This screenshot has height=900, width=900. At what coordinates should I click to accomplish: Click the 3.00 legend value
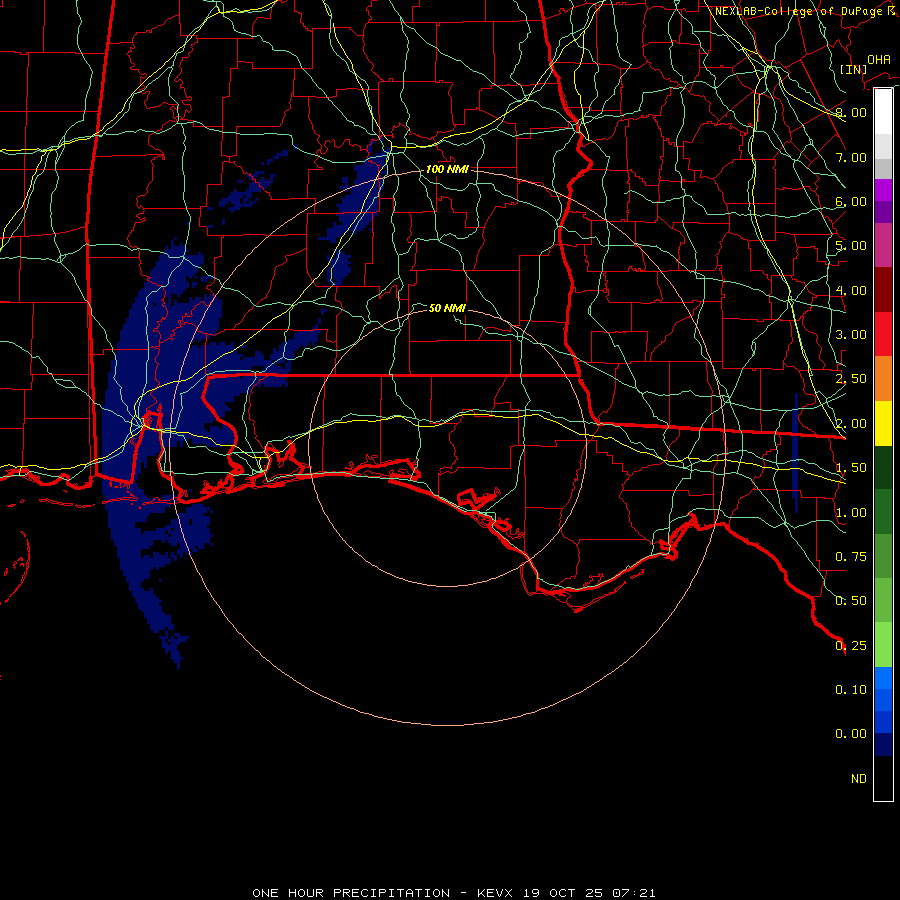coord(851,335)
